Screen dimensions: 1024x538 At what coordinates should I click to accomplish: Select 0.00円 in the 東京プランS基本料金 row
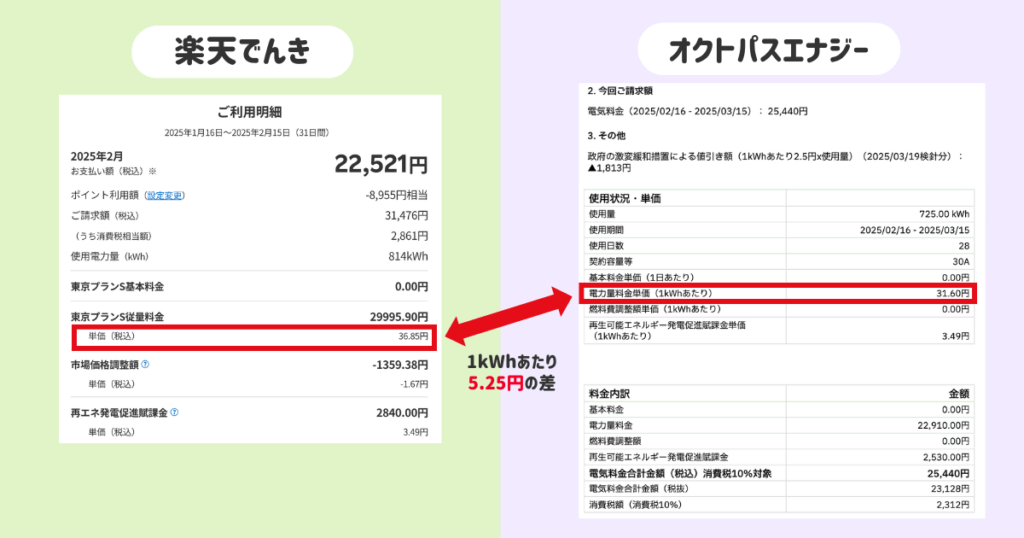(411, 287)
